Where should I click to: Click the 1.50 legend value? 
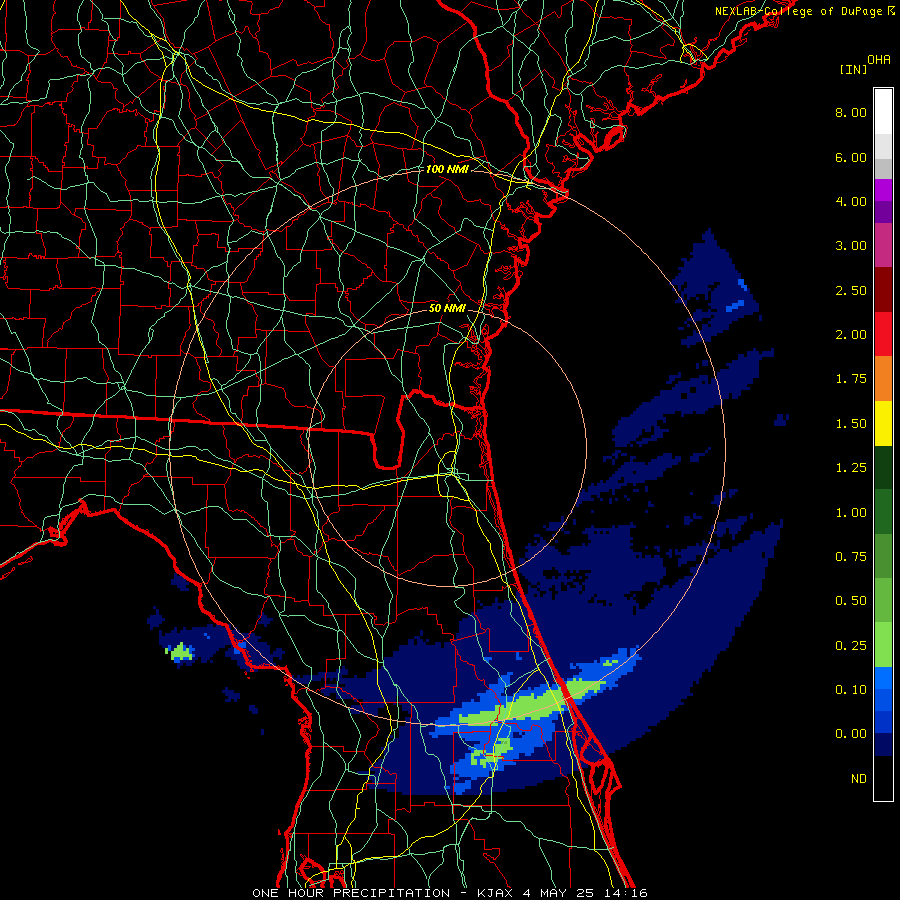(851, 424)
